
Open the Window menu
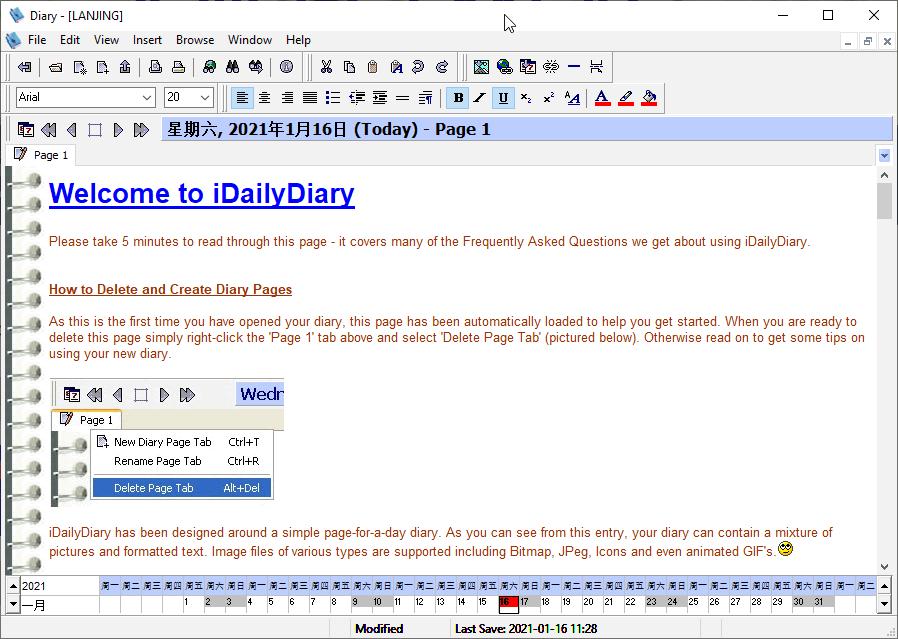250,40
